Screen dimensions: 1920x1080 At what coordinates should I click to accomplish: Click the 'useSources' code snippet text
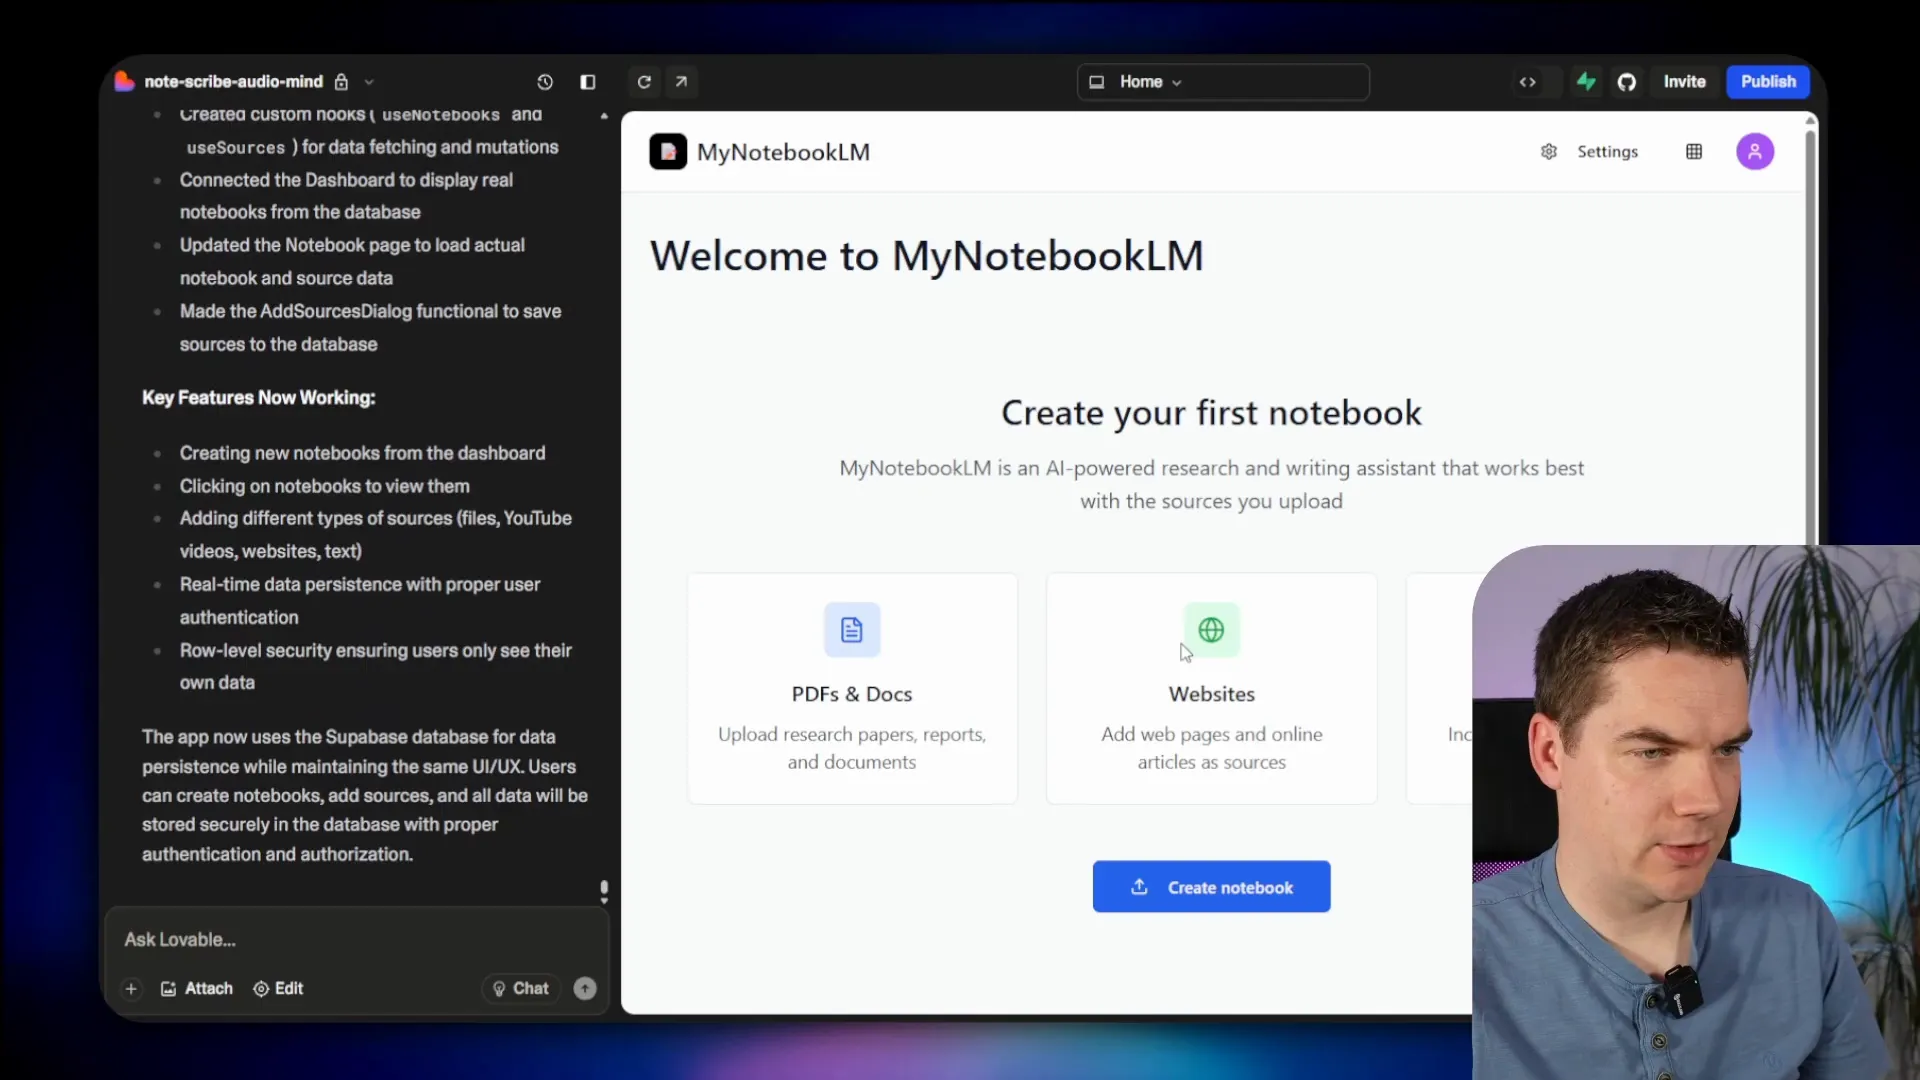click(236, 148)
